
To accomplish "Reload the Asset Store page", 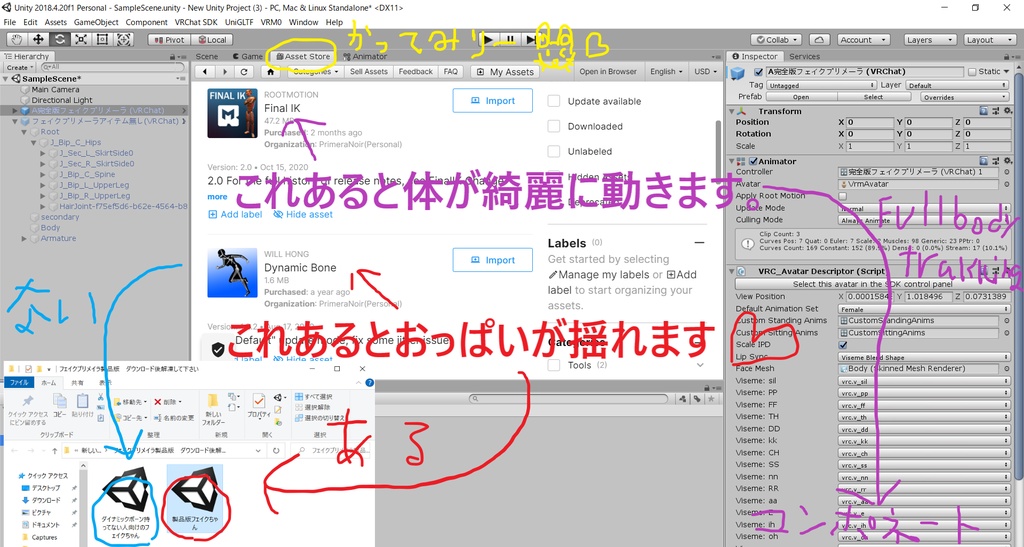I will pyautogui.click(x=244, y=72).
